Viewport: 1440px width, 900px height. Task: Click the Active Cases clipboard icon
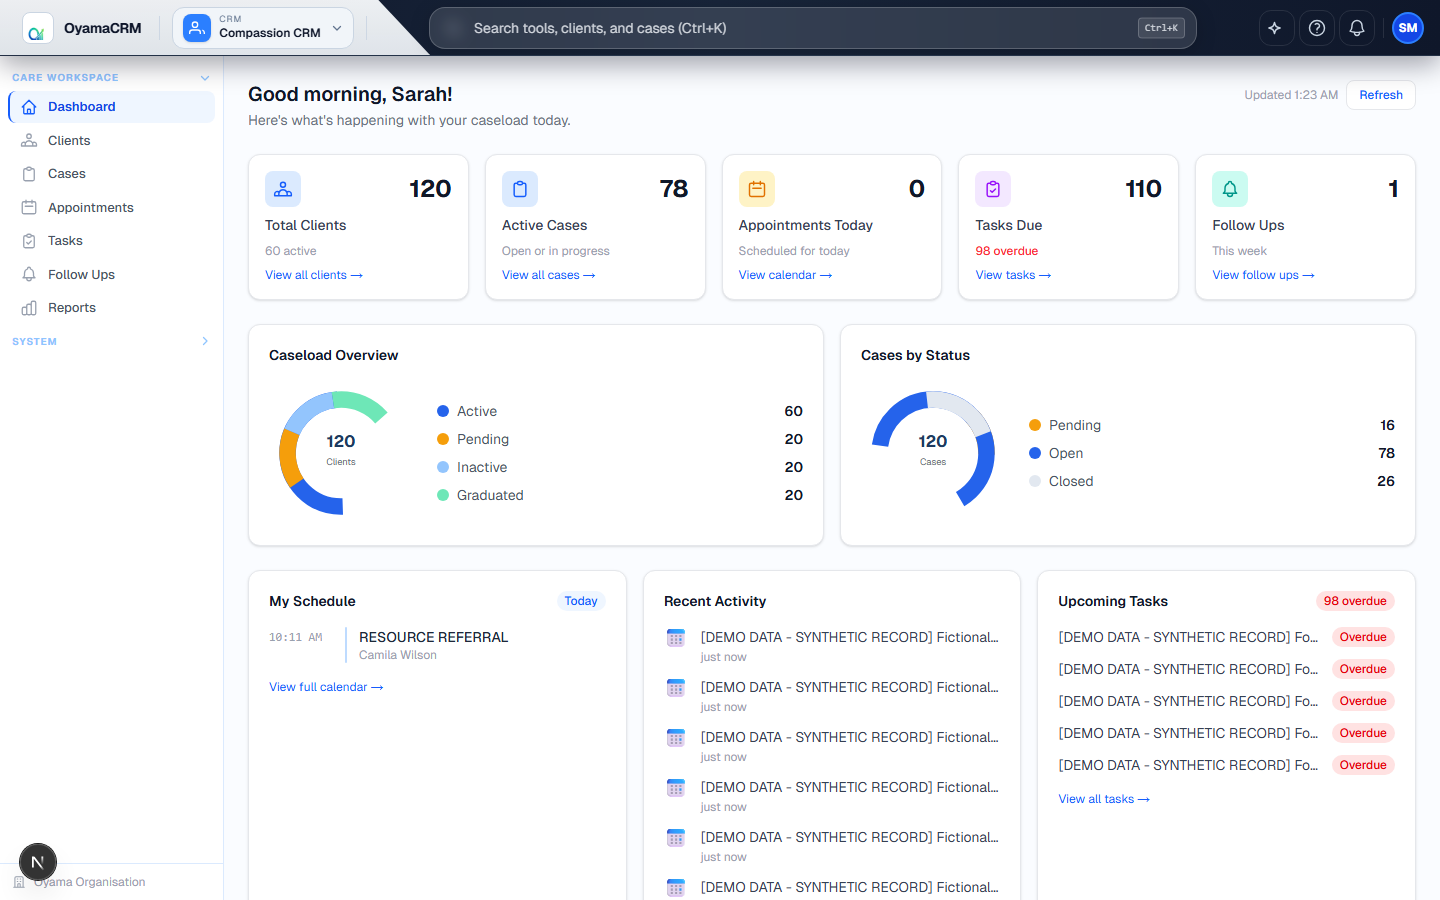520,189
